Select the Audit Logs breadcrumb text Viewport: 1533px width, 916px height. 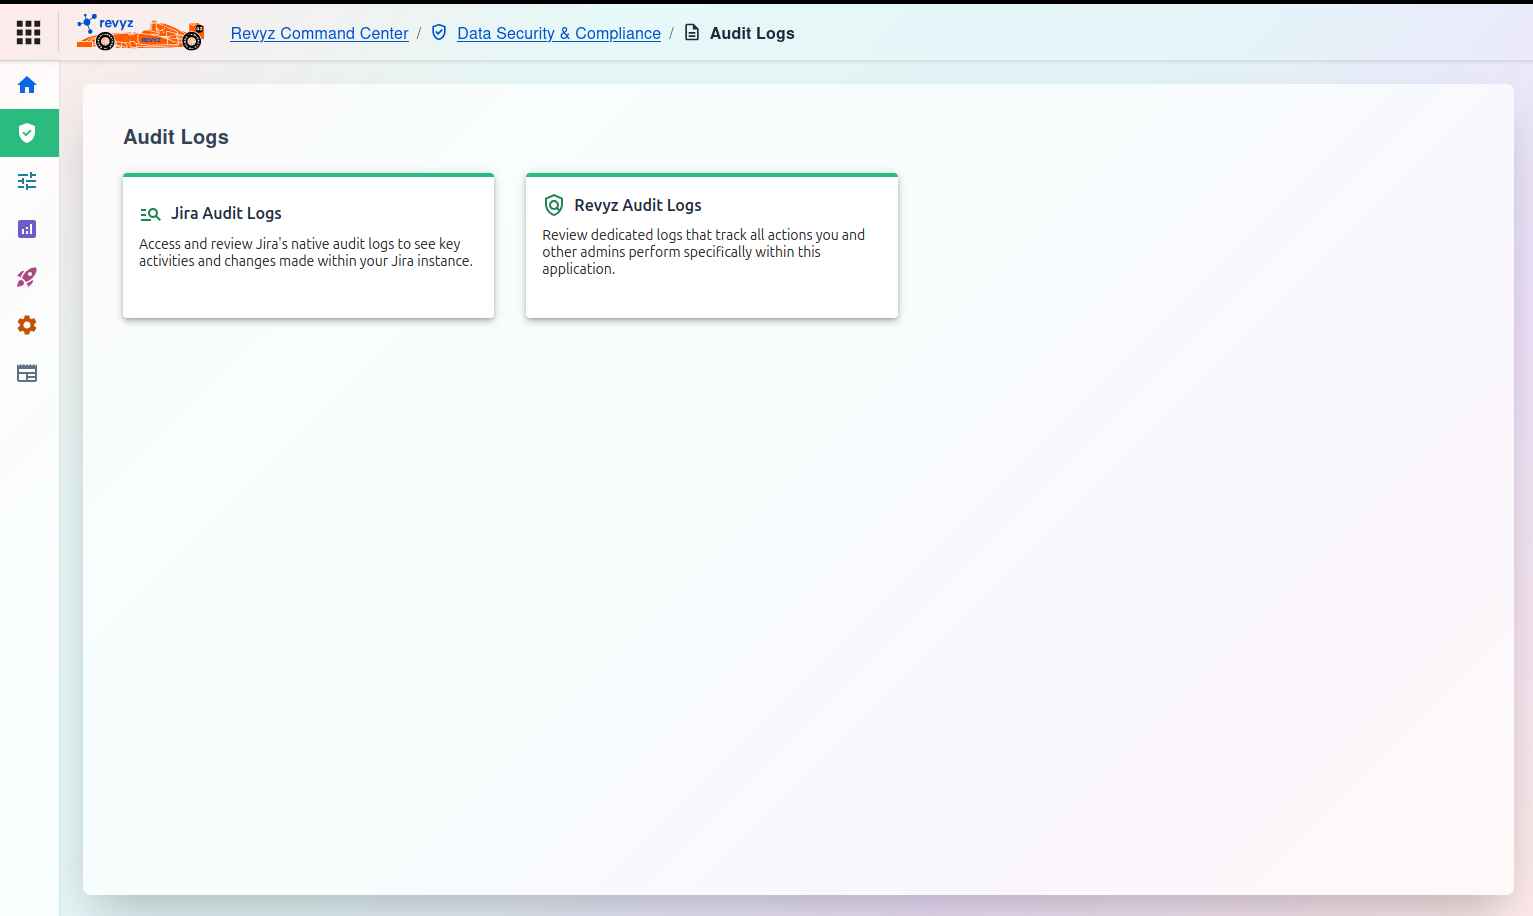pyautogui.click(x=752, y=33)
